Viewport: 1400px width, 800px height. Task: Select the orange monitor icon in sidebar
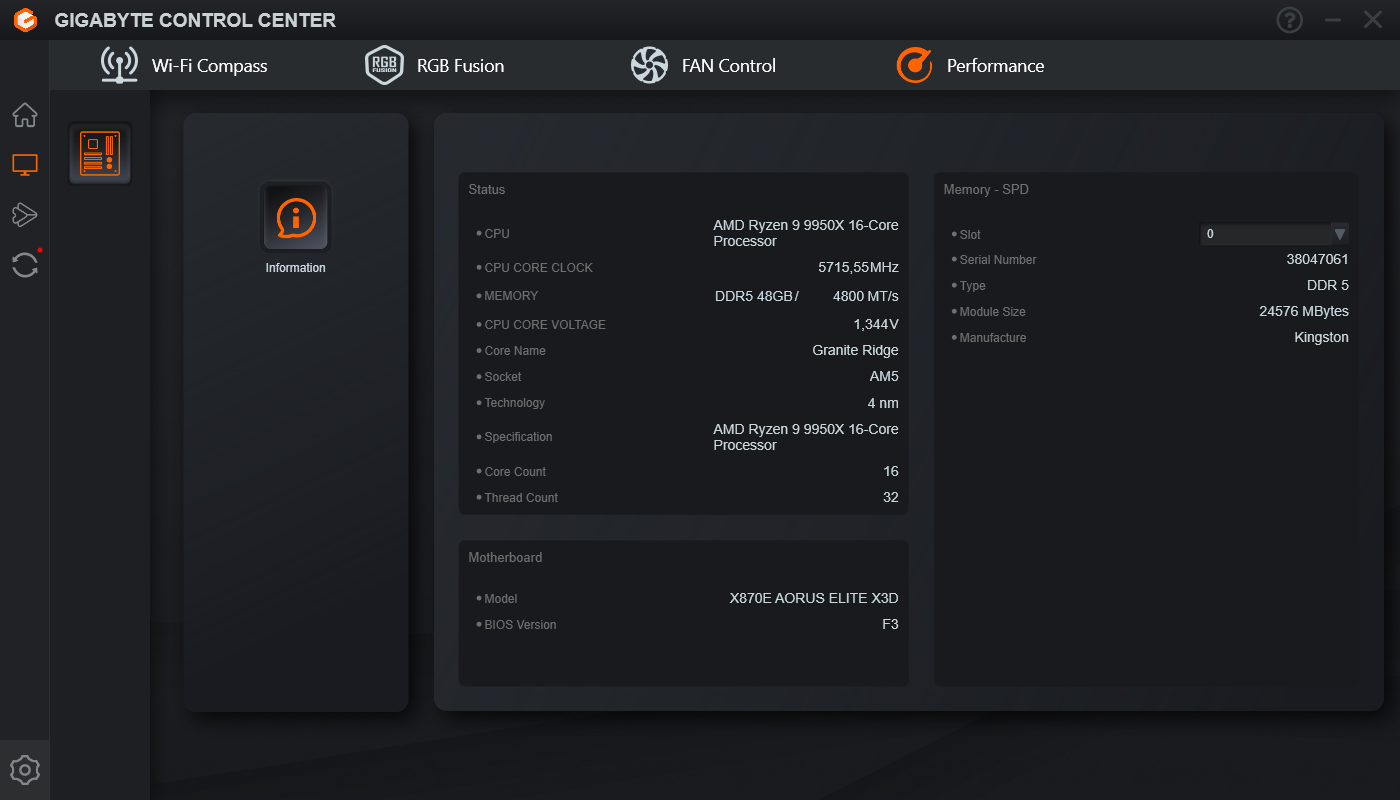[25, 165]
